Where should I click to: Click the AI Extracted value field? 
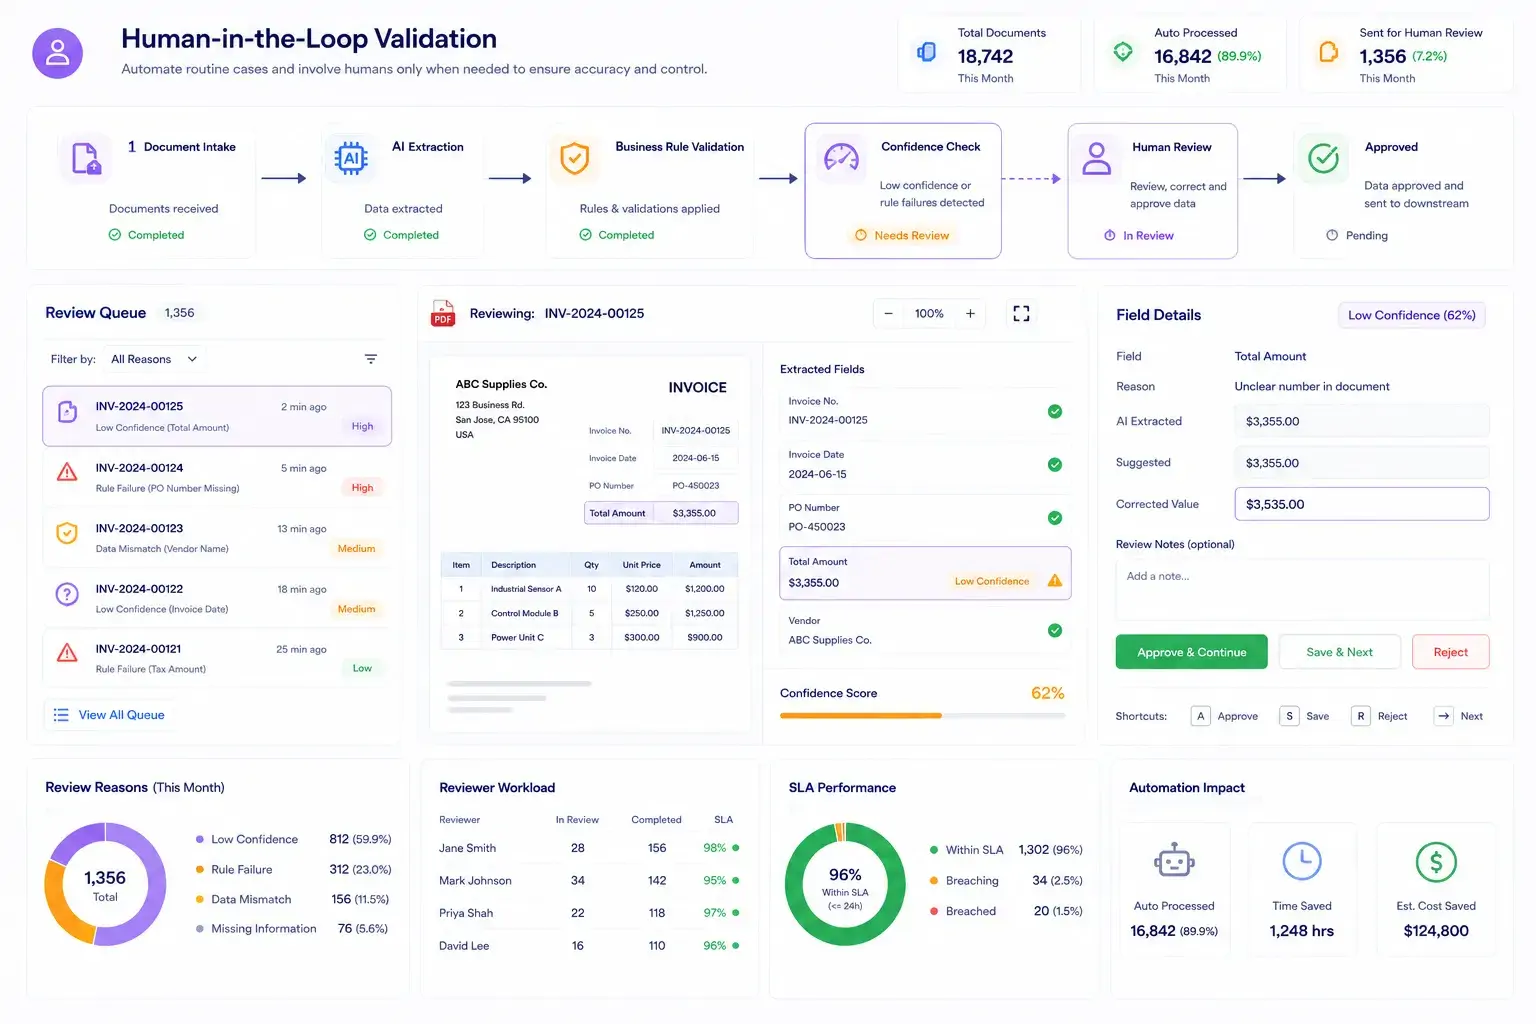tap(1362, 421)
